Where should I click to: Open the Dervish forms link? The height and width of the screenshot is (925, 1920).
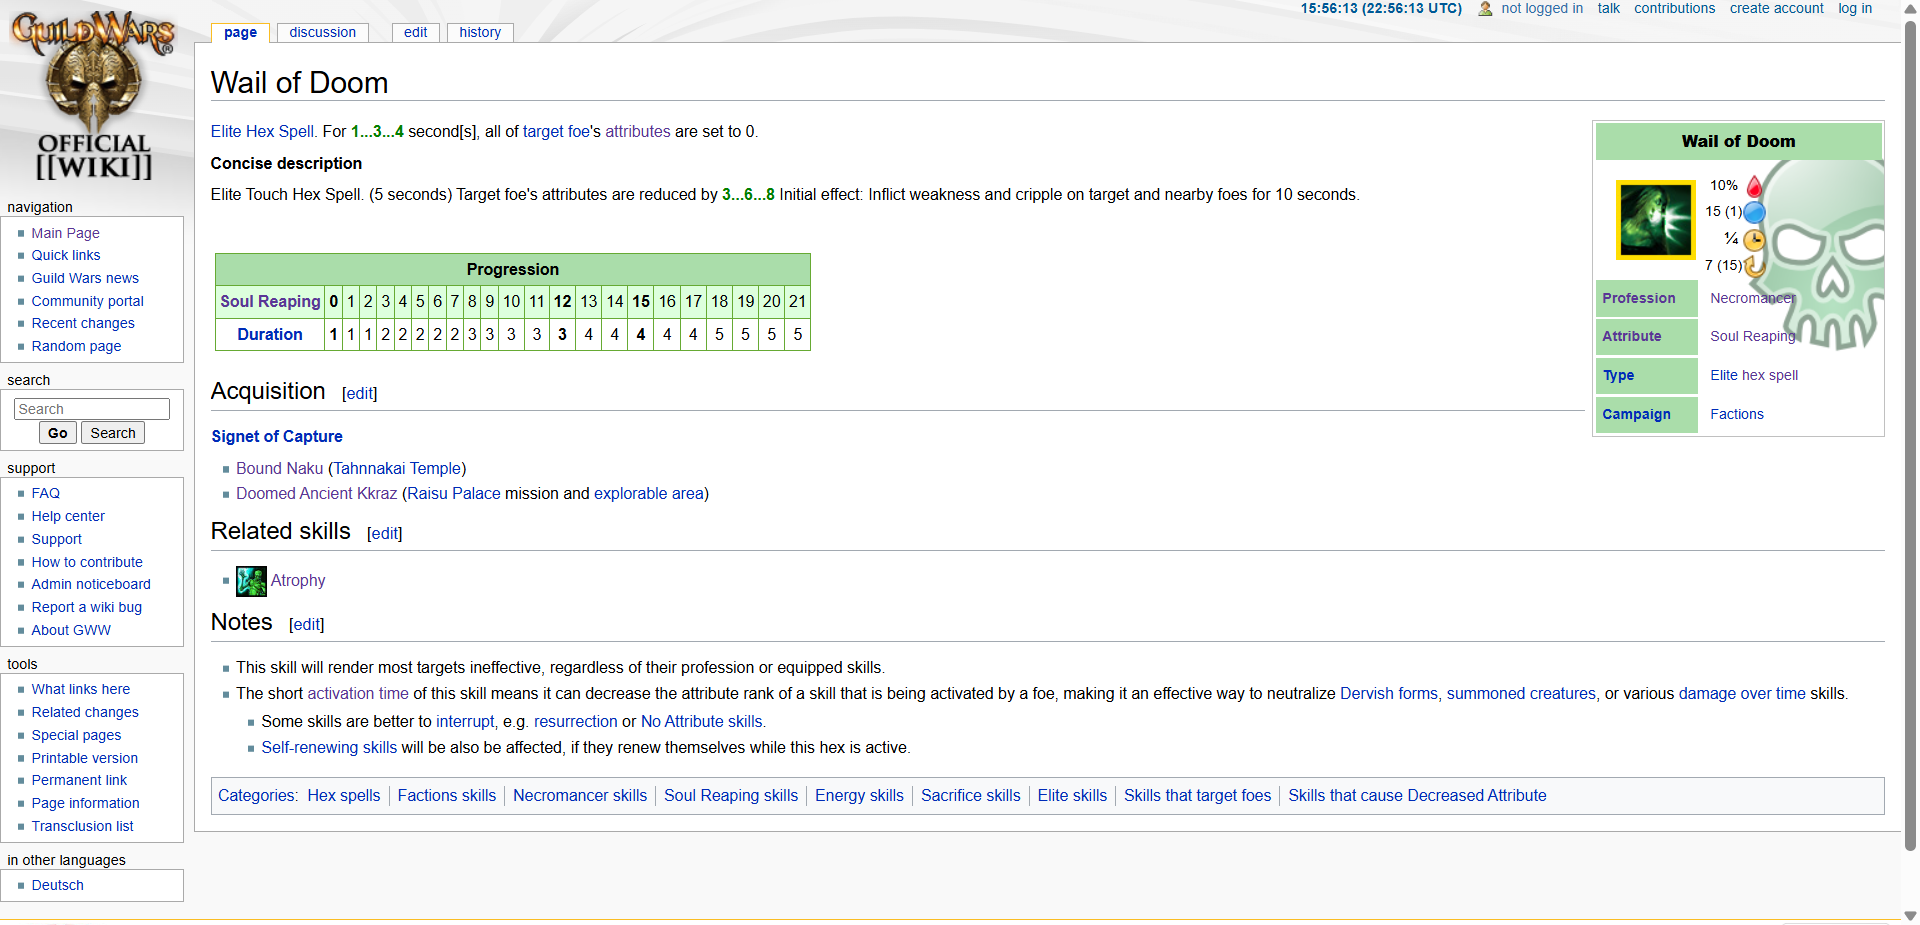point(1389,693)
